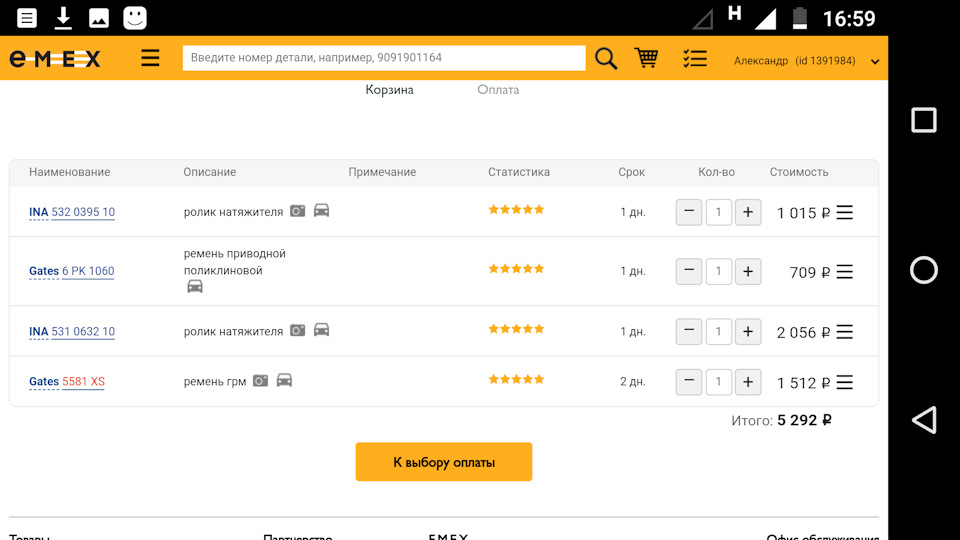This screenshot has height=540, width=960.
Task: Open part number link 532 0395 10
Action: (83, 212)
